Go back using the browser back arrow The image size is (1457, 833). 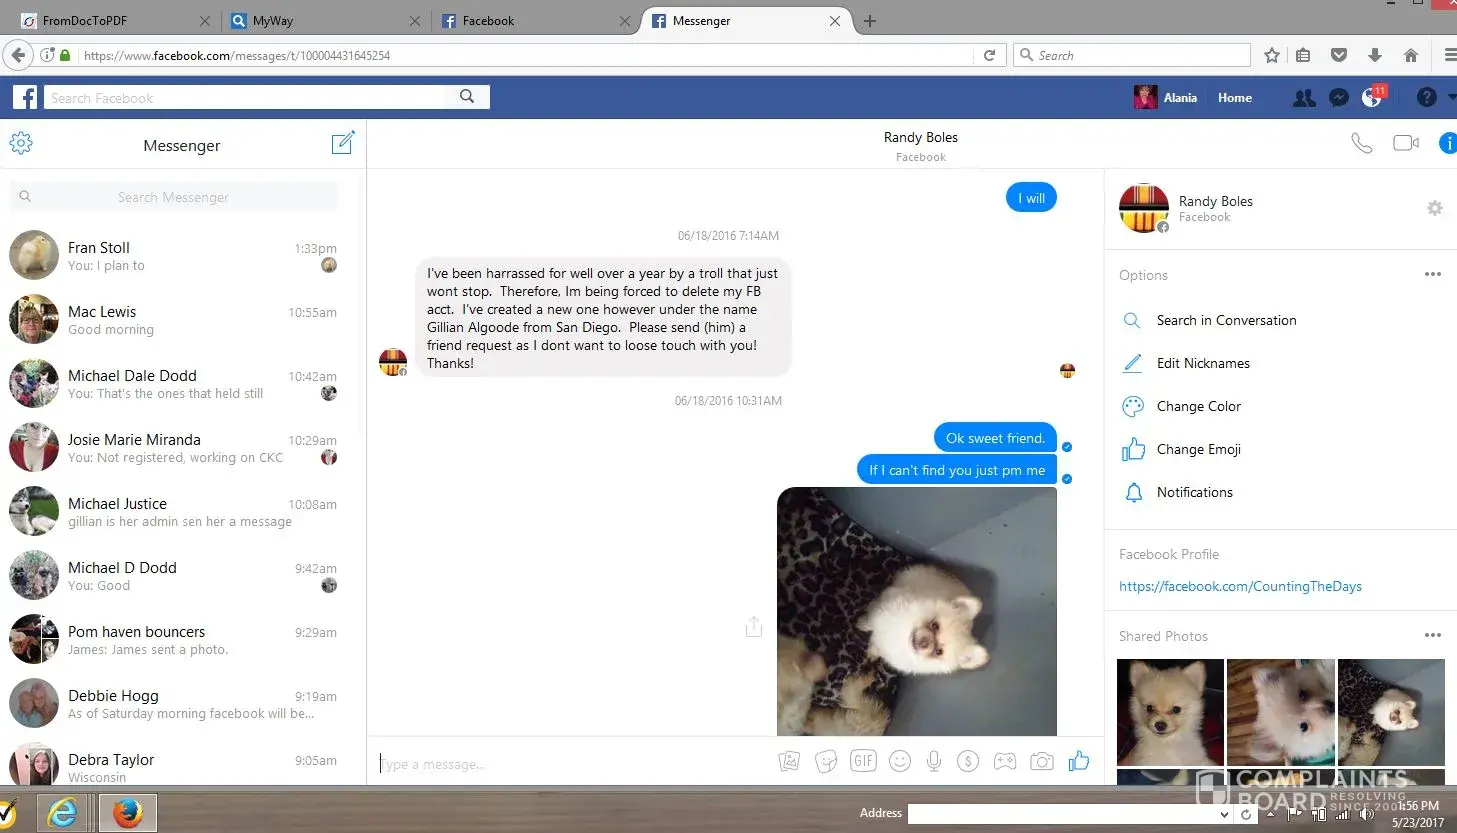(18, 55)
